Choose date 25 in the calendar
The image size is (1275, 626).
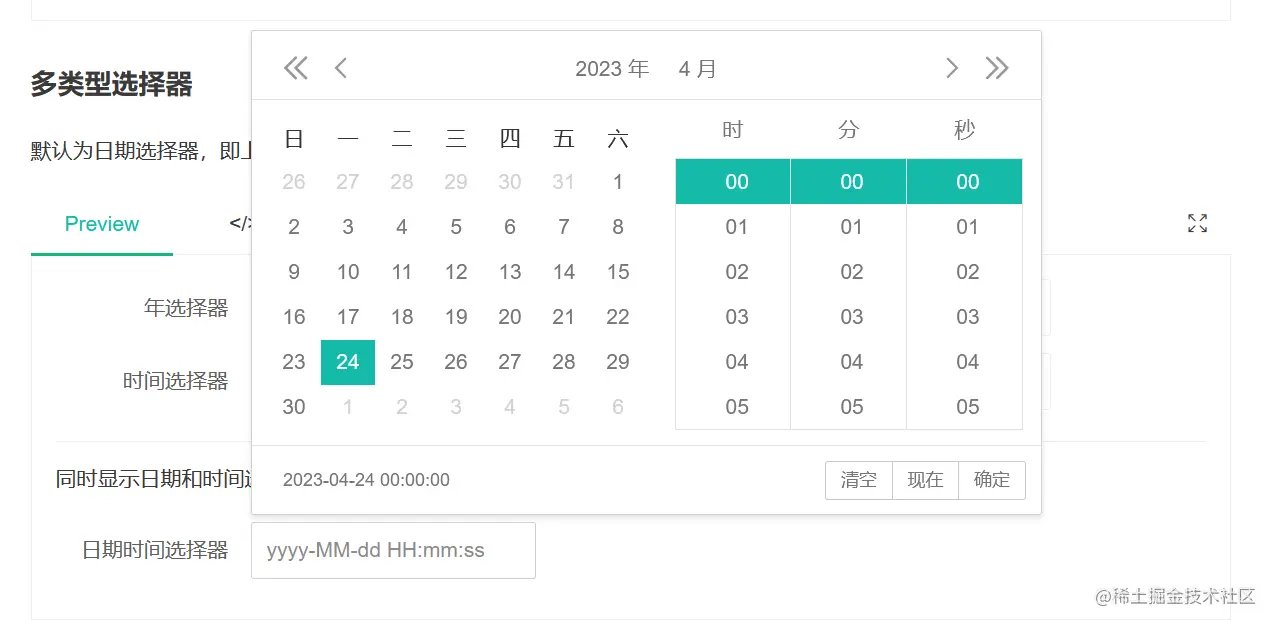pos(402,362)
